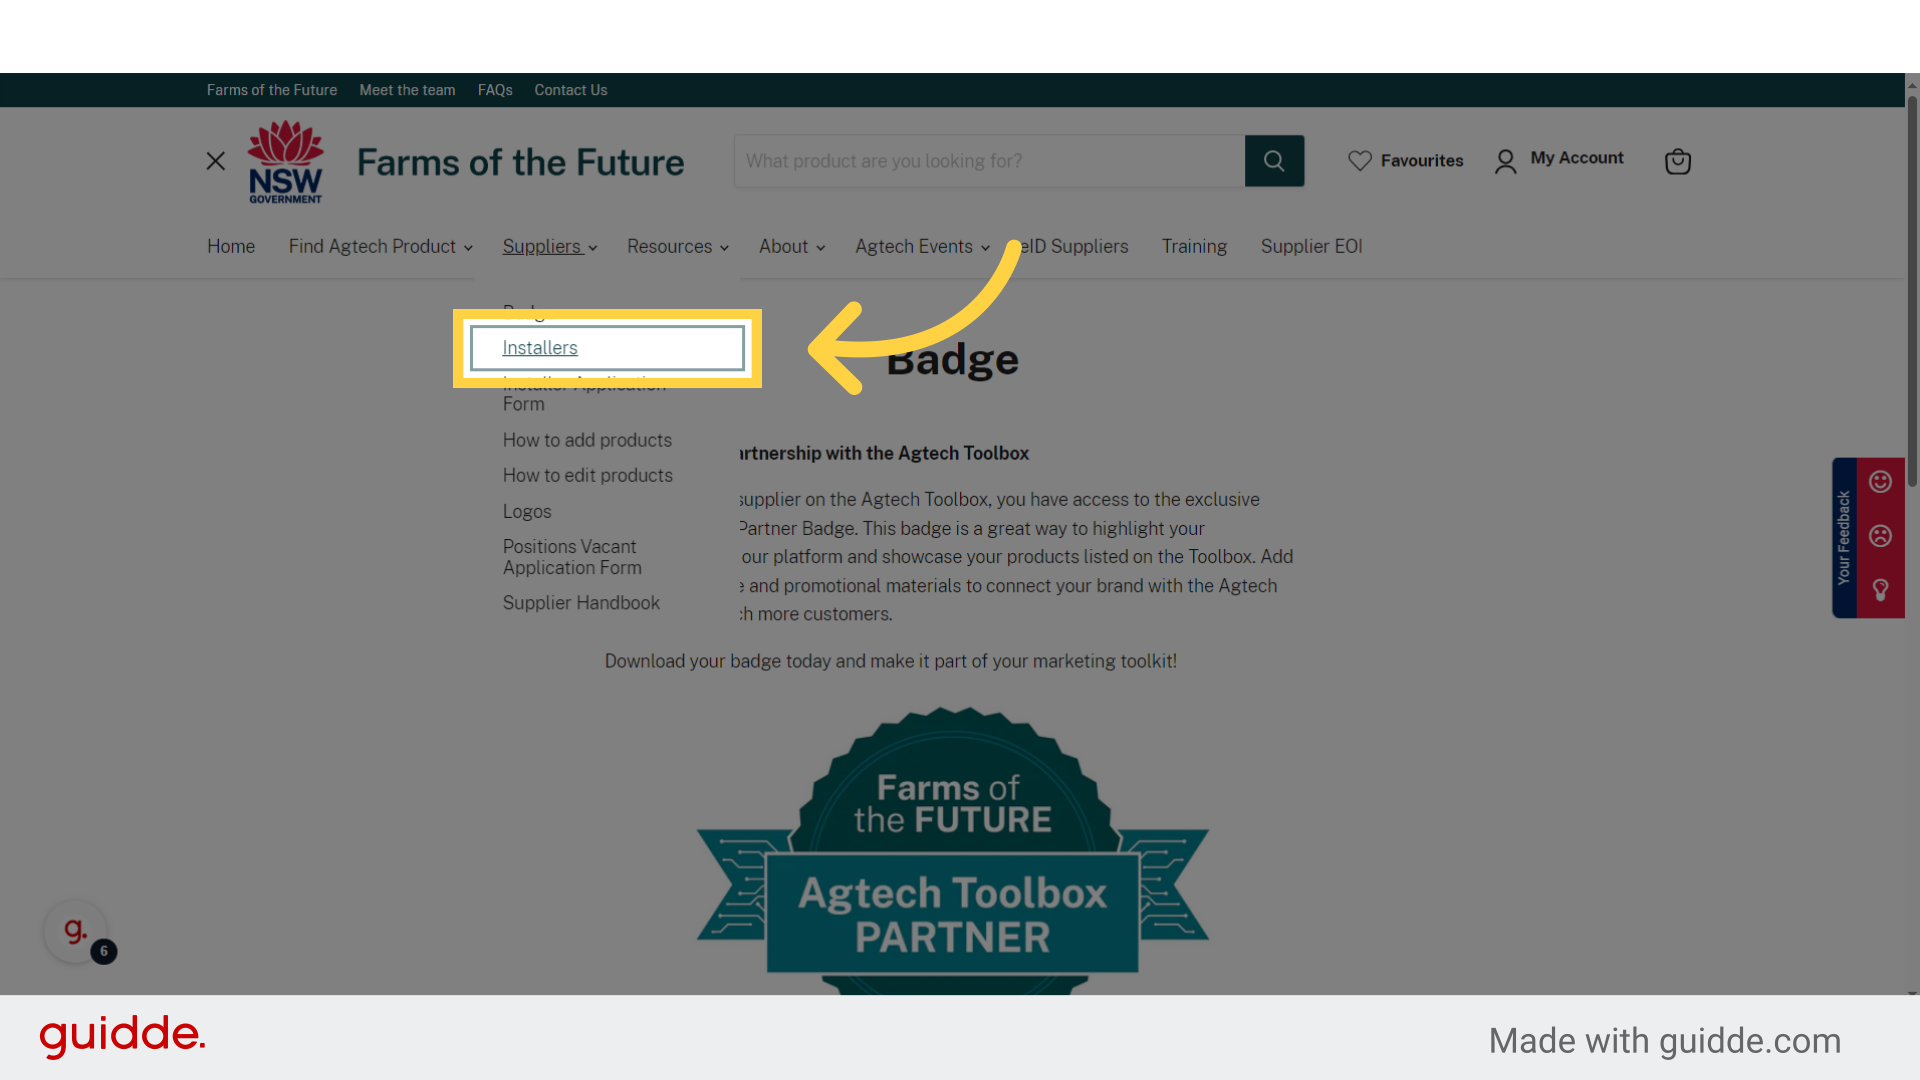Select Installers from the Suppliers menu
Screen dimensions: 1920x1080
(x=540, y=348)
